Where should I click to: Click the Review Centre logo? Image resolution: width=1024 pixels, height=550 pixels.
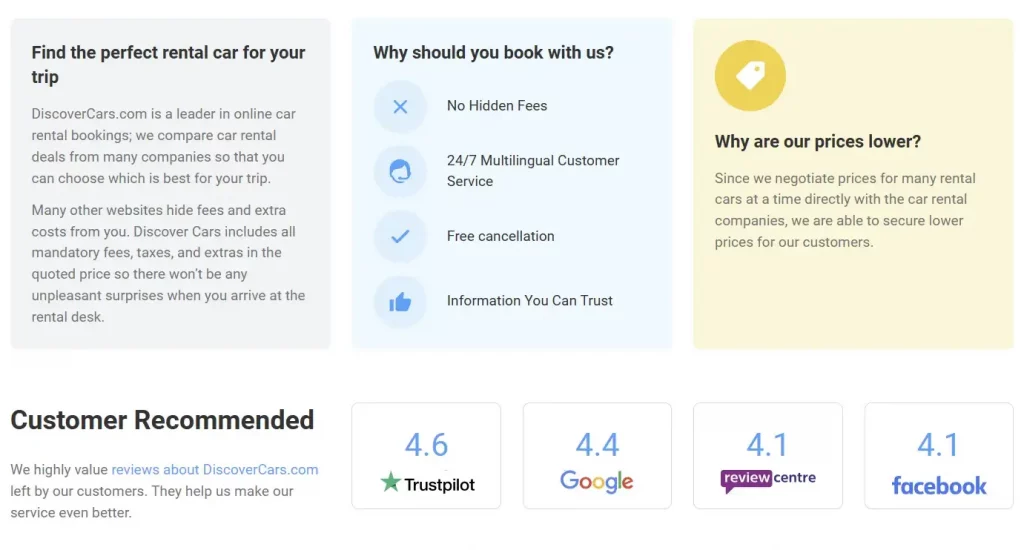coord(768,480)
